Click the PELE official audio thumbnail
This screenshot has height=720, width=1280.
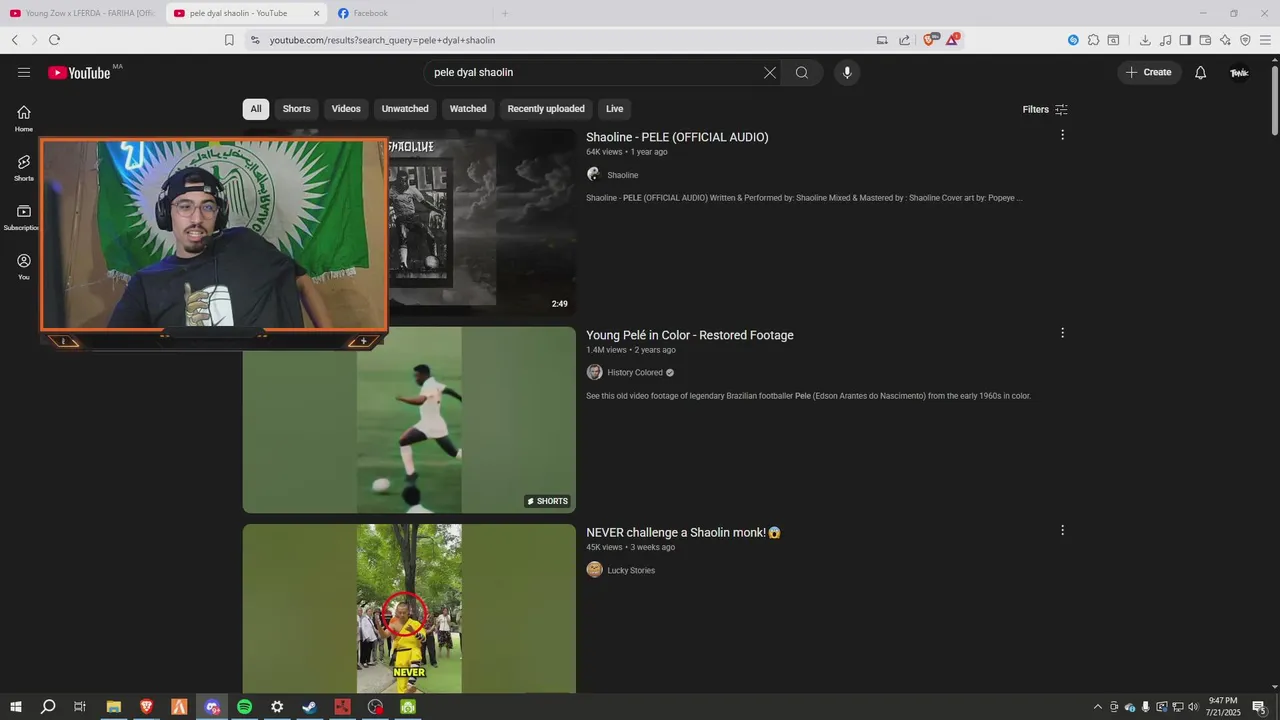(x=482, y=222)
